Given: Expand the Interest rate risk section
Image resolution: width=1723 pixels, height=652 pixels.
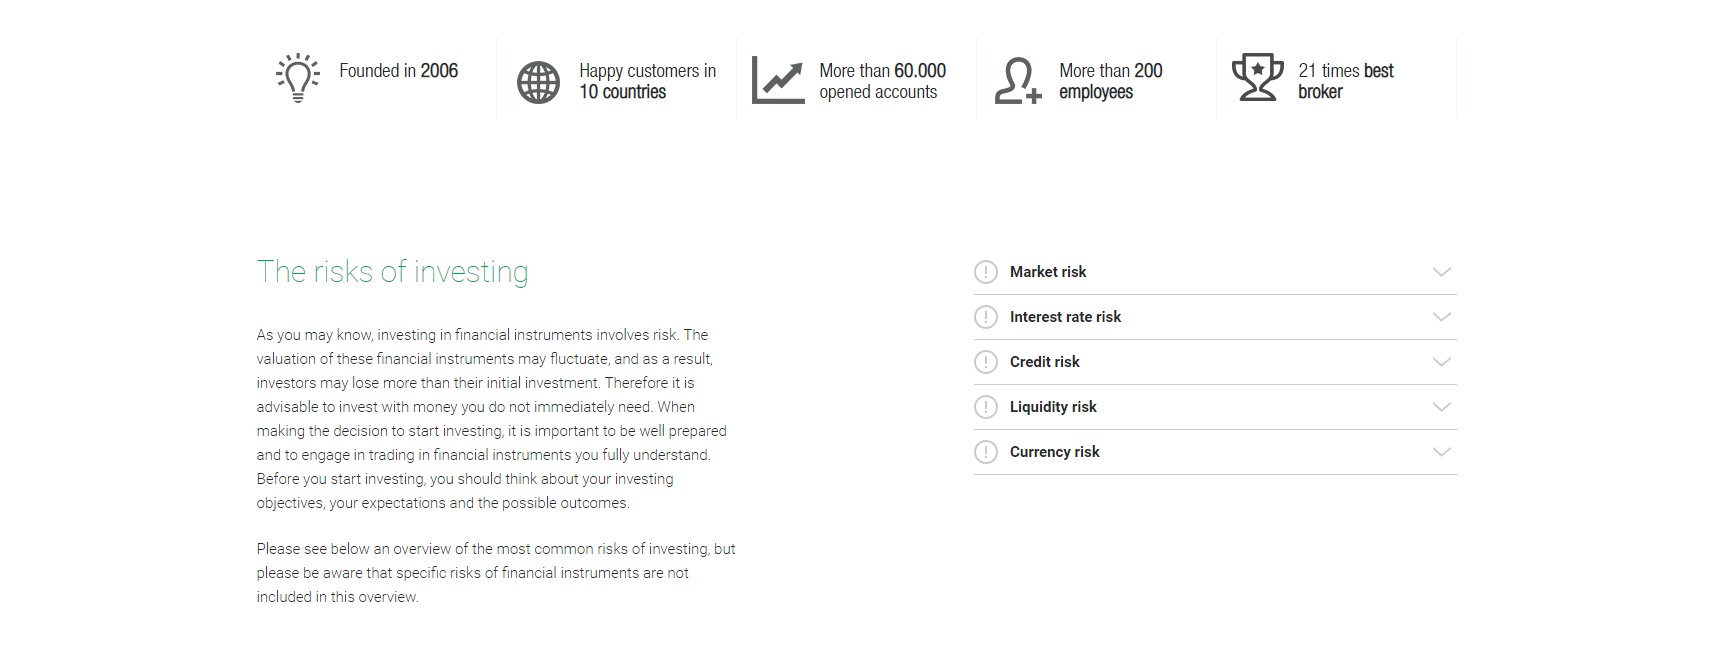Looking at the screenshot, I should 1441,316.
